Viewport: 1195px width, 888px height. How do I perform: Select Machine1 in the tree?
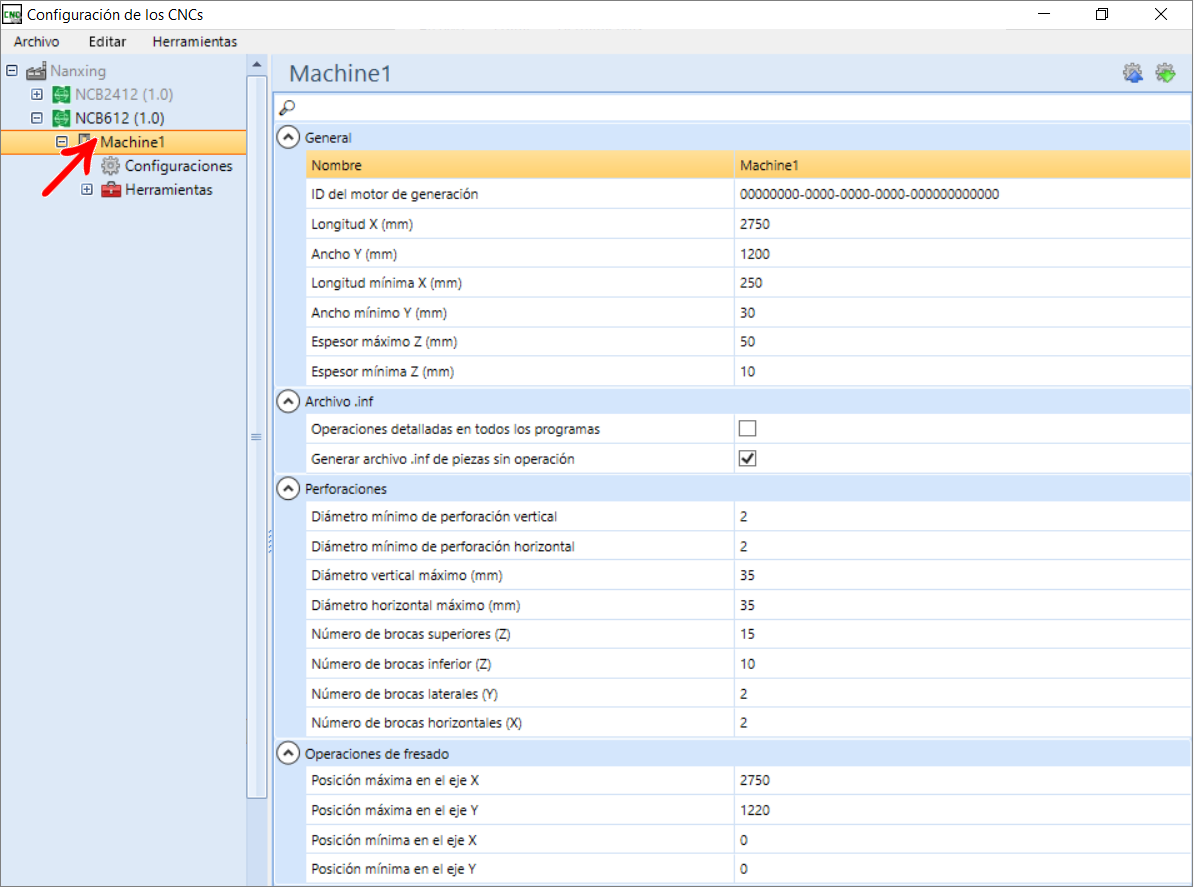133,142
